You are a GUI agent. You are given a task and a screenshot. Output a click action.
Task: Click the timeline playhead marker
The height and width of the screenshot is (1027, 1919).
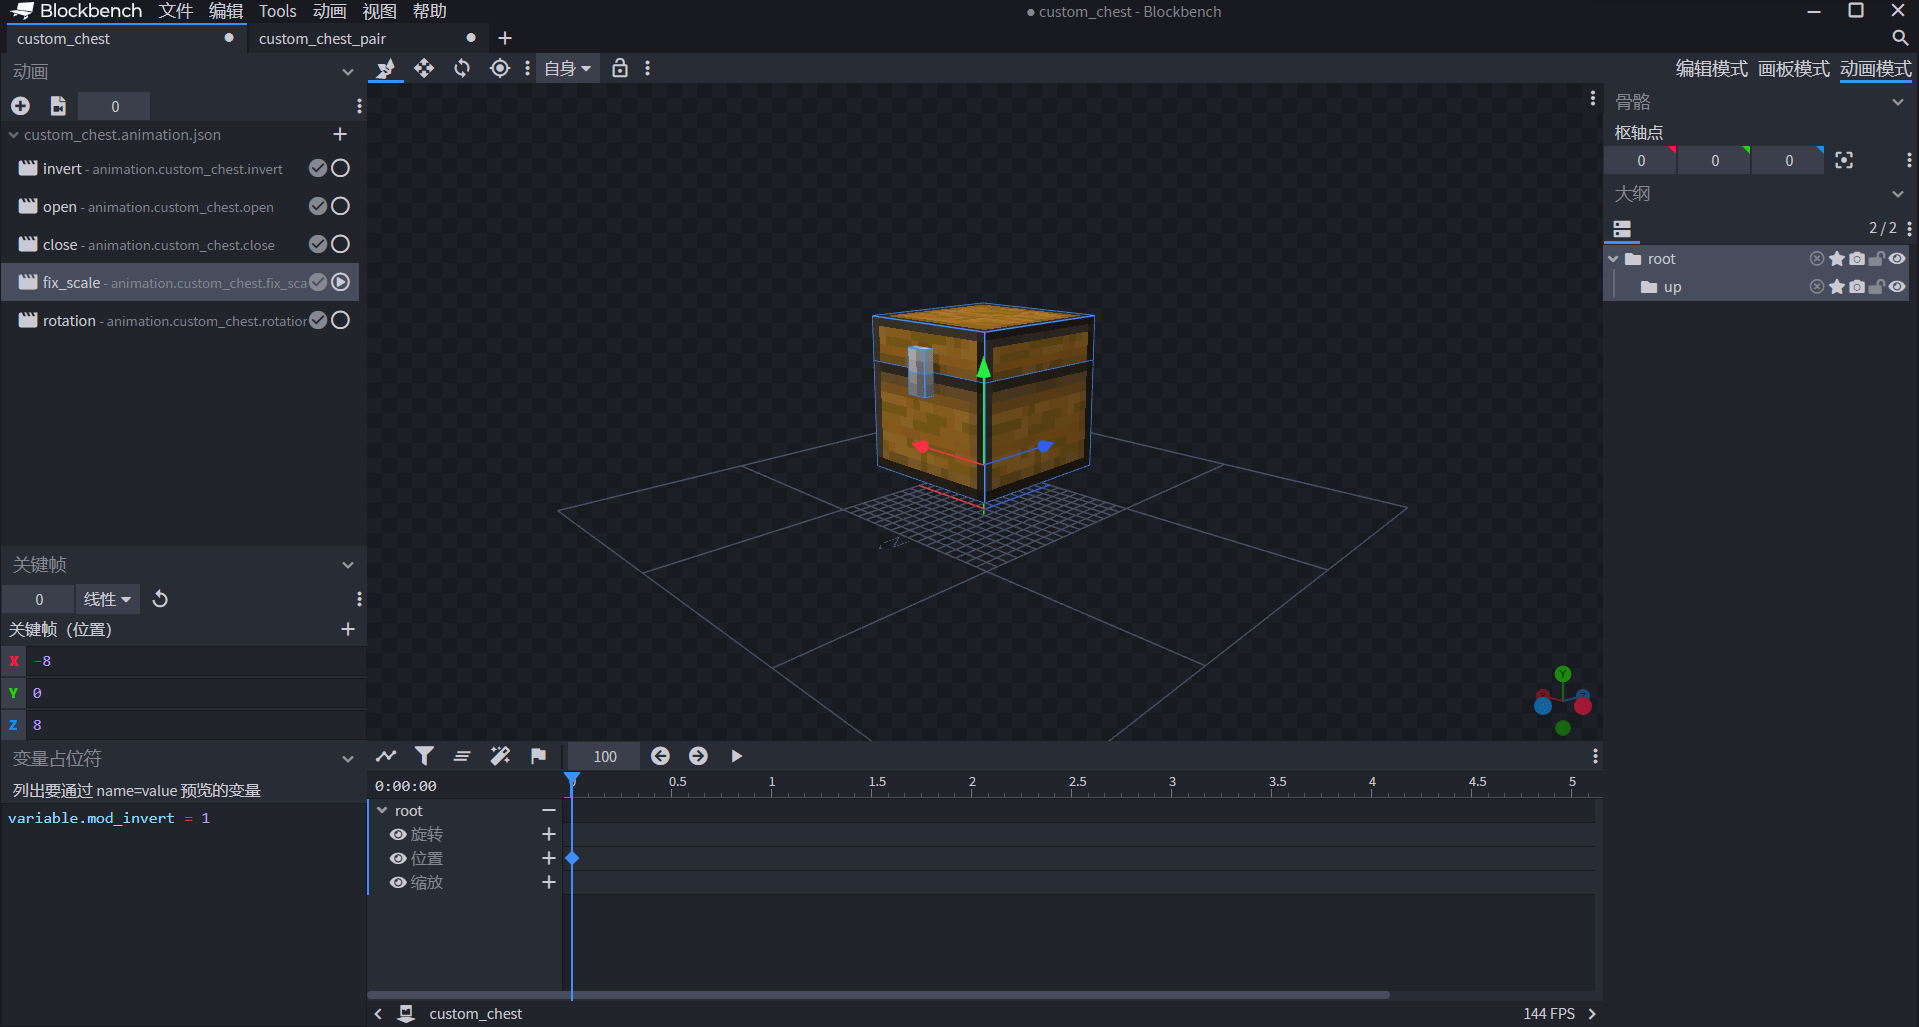[572, 780]
